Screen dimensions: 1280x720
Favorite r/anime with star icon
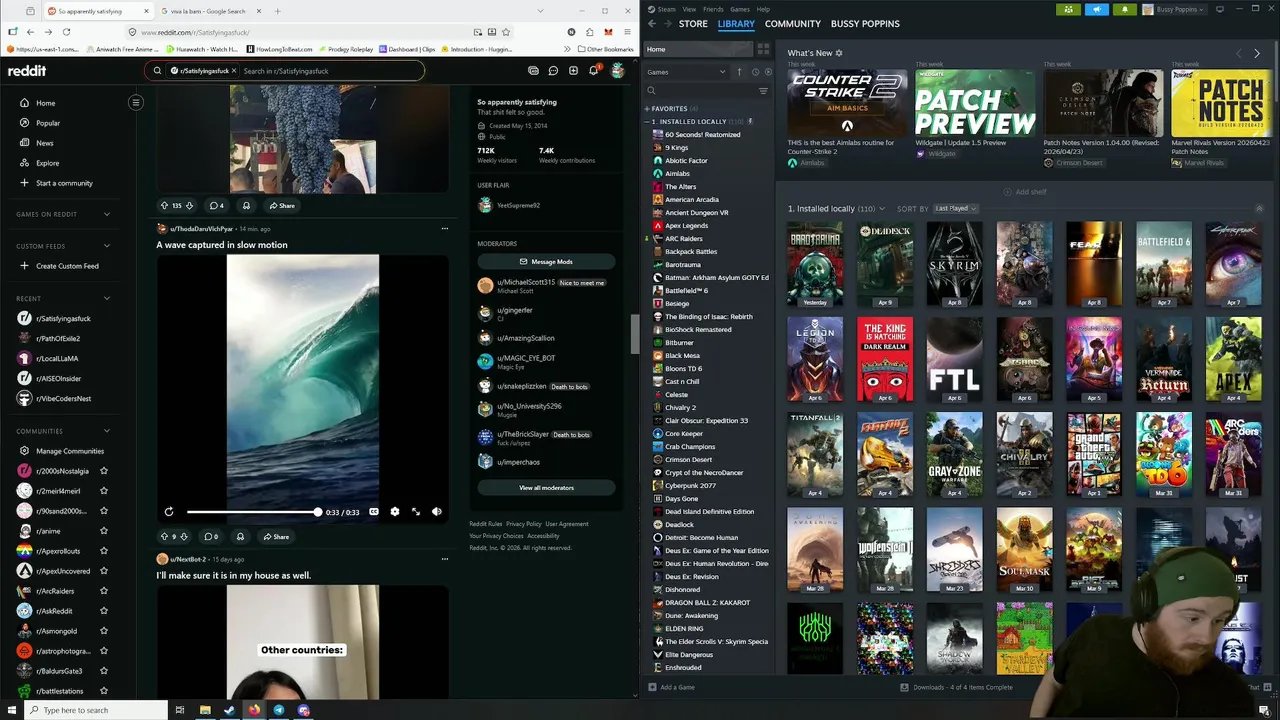click(x=104, y=531)
